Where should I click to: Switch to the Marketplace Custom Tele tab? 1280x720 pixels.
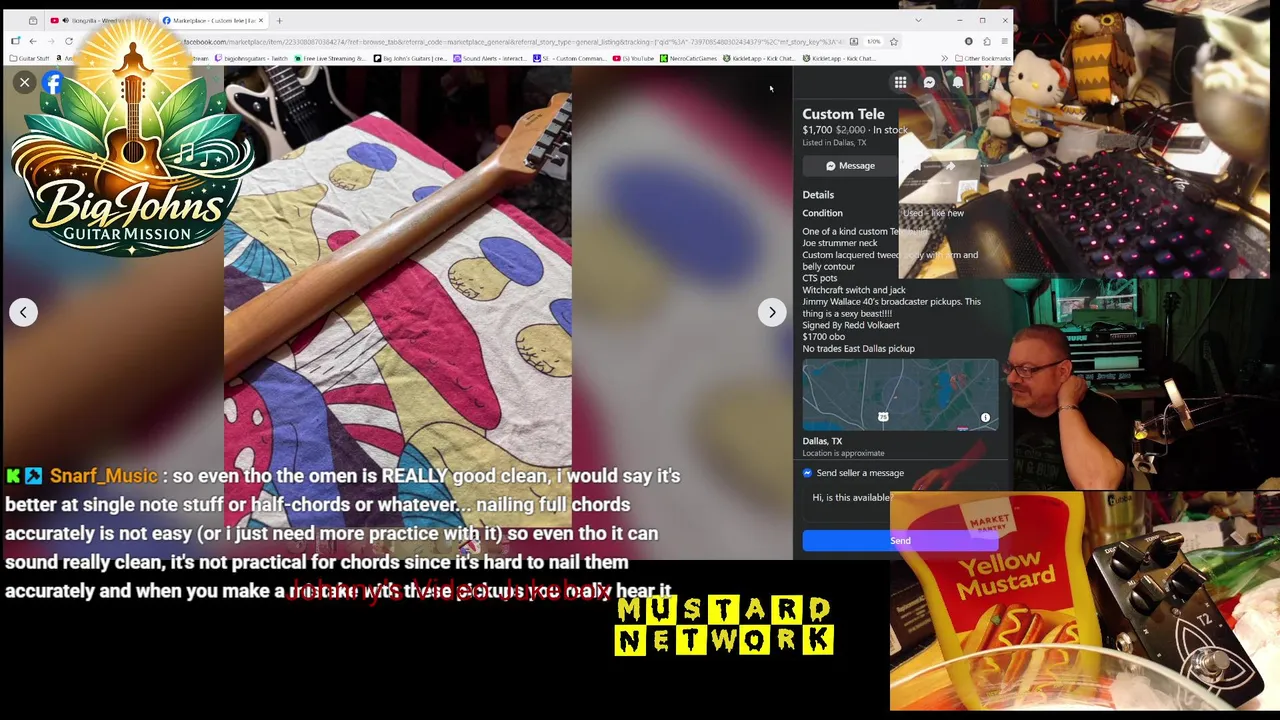coord(213,20)
